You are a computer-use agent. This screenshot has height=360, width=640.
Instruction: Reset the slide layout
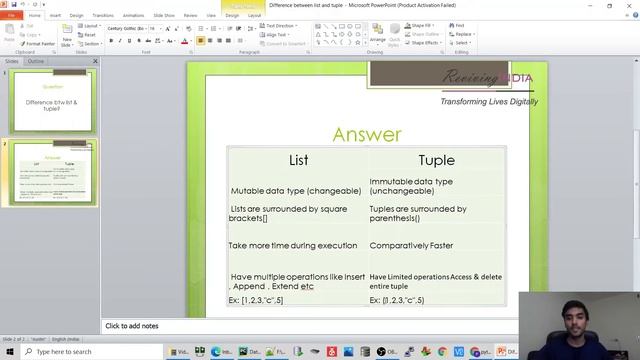87,35
